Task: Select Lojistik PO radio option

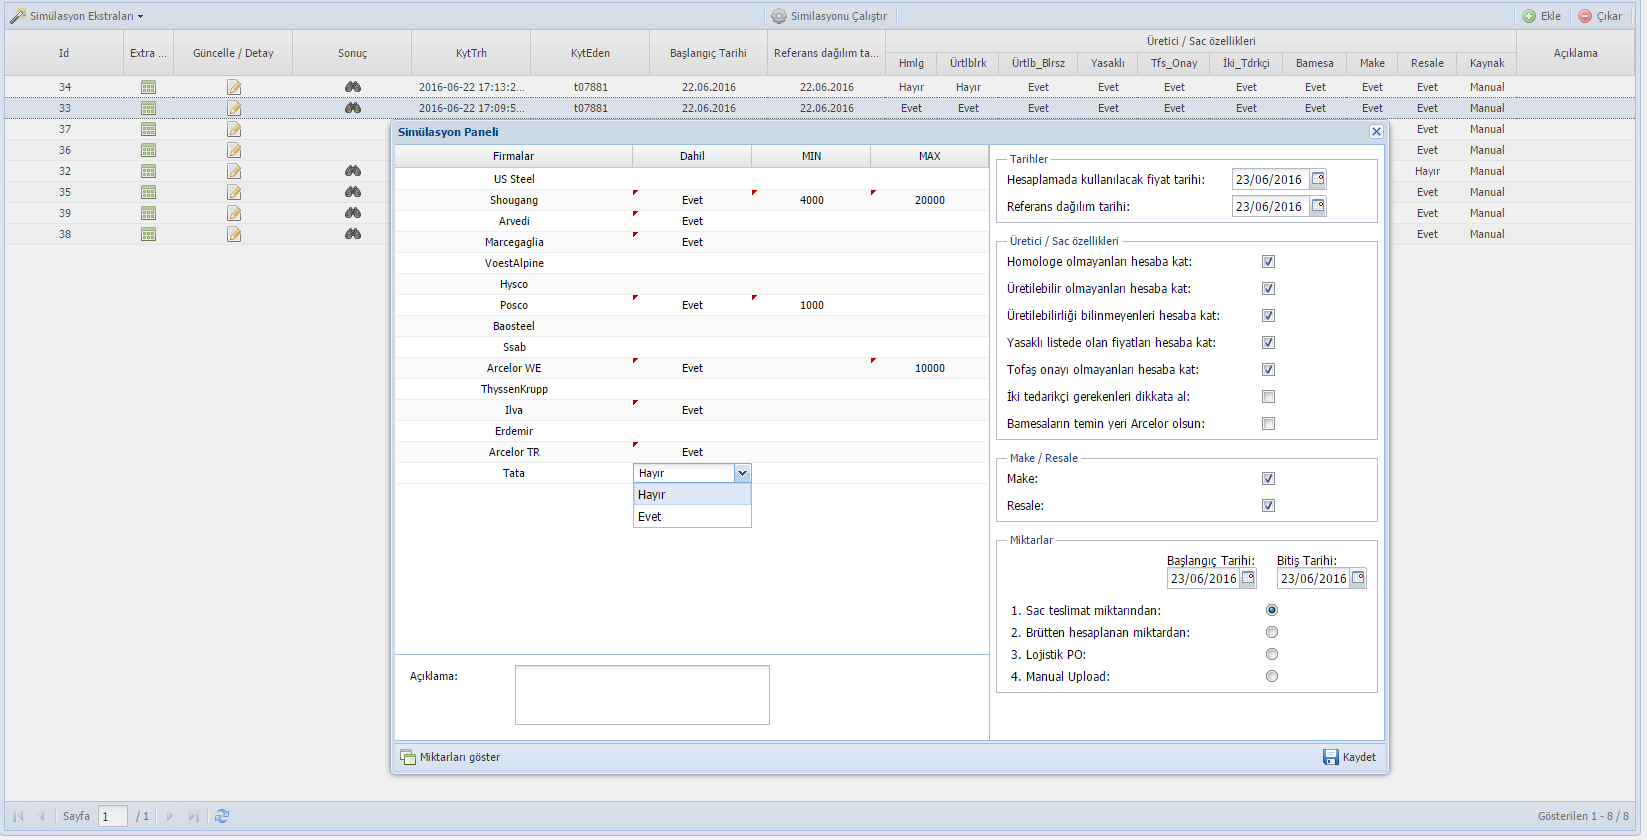Action: (x=1272, y=654)
